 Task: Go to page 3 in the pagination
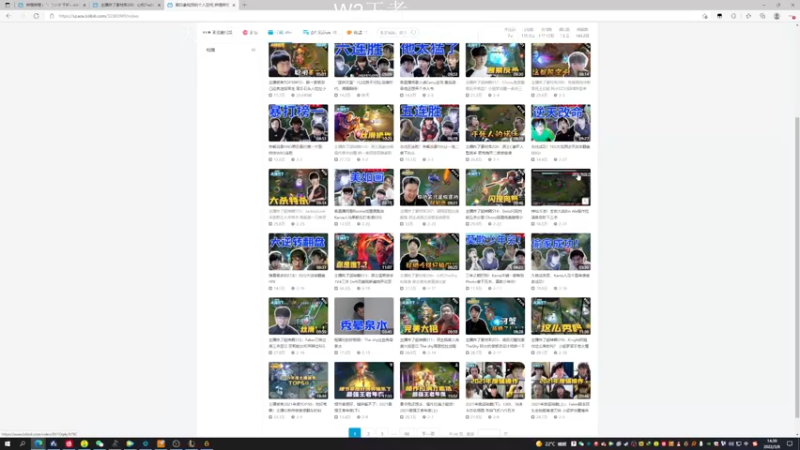click(x=382, y=434)
